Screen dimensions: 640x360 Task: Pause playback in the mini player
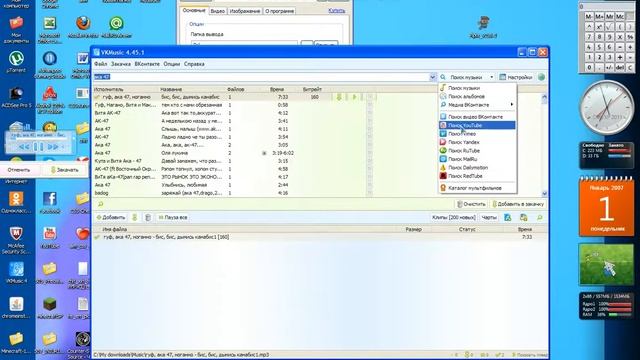38,147
